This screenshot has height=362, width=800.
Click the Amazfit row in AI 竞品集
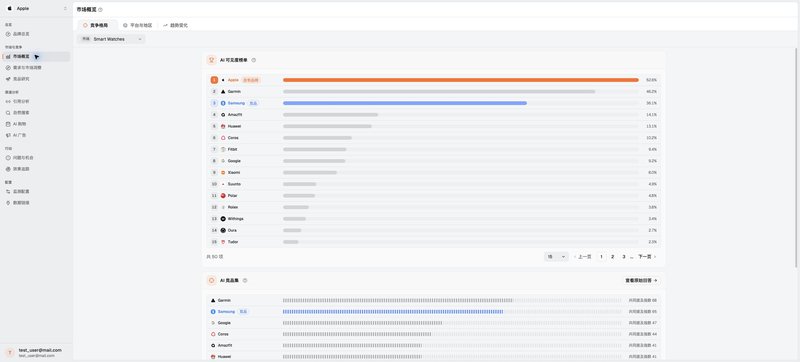pyautogui.click(x=434, y=345)
